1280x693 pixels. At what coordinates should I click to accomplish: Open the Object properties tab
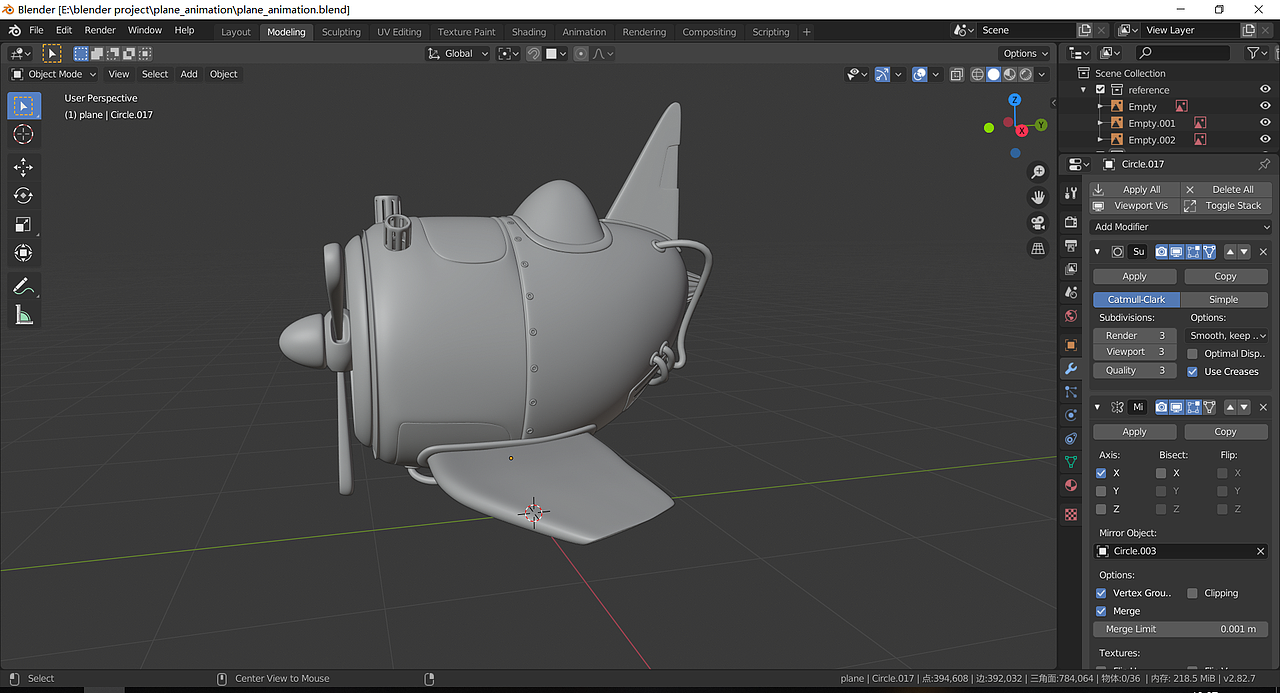1071,345
